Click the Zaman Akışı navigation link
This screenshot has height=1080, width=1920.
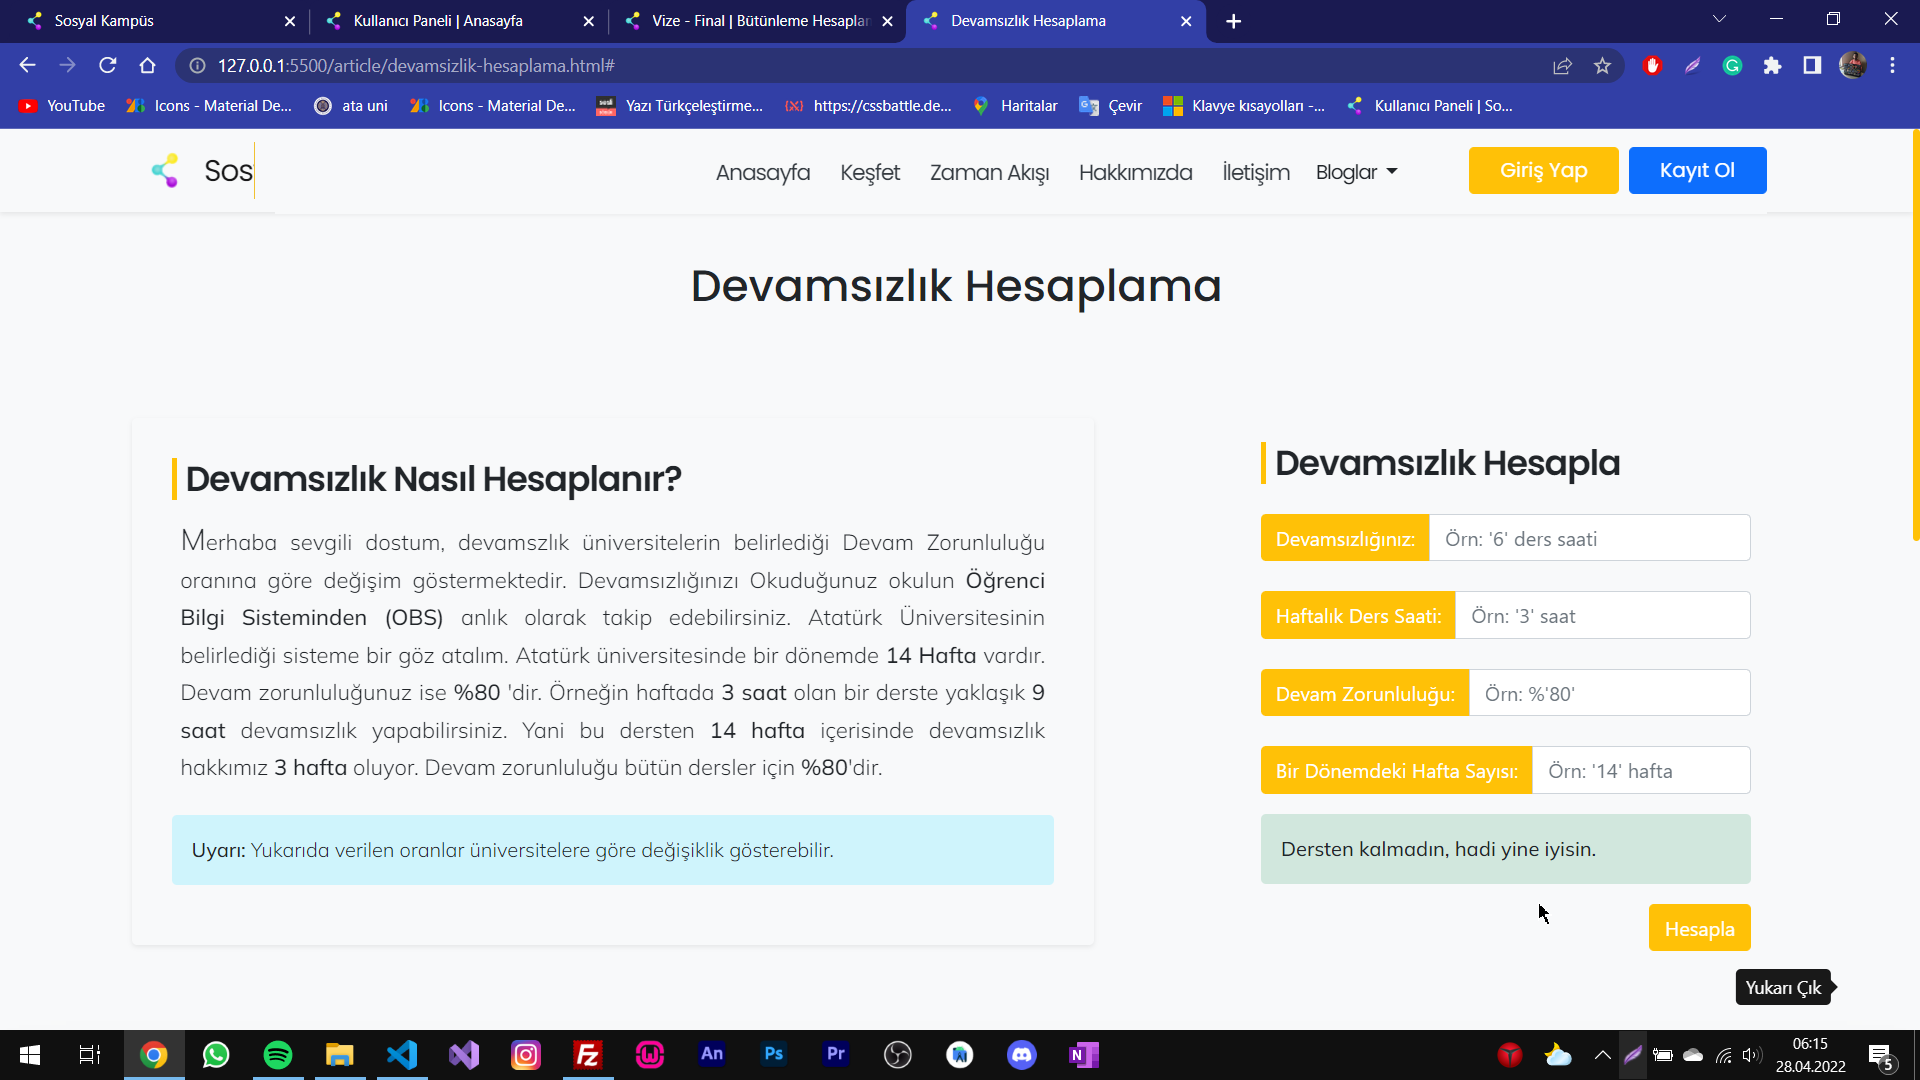click(989, 171)
